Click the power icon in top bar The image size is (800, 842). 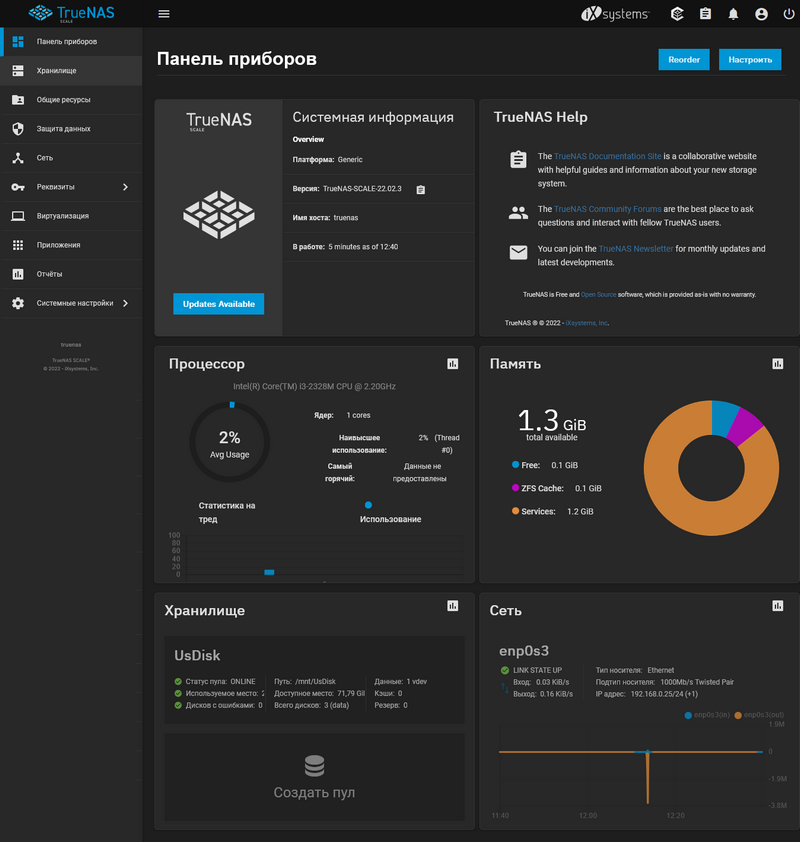(x=789, y=14)
